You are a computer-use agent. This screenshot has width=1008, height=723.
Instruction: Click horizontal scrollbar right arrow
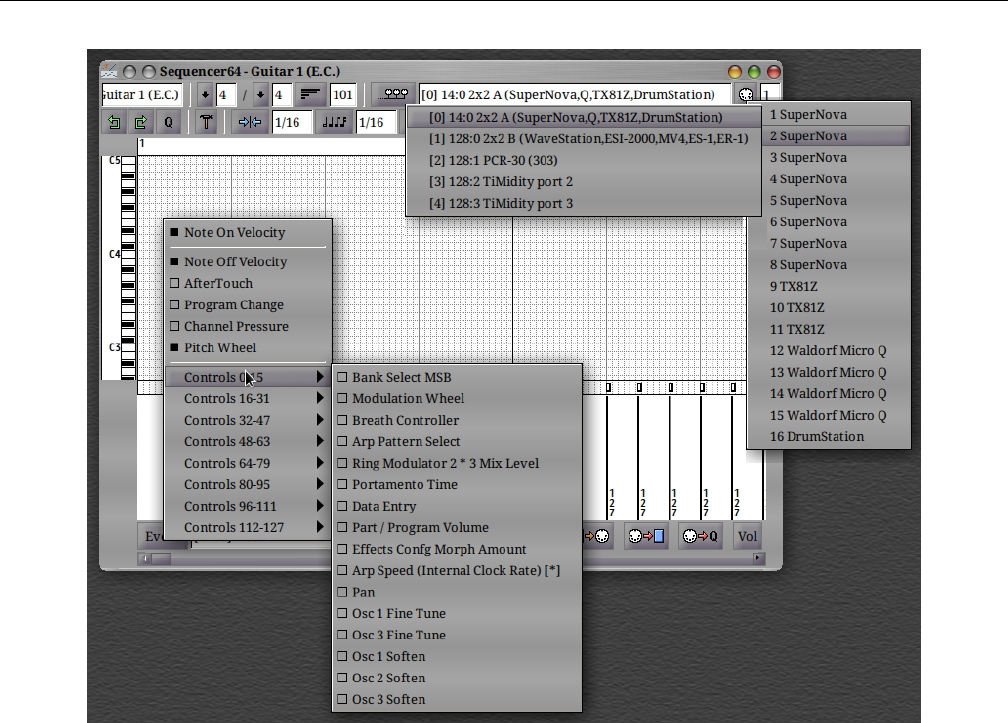tap(759, 558)
